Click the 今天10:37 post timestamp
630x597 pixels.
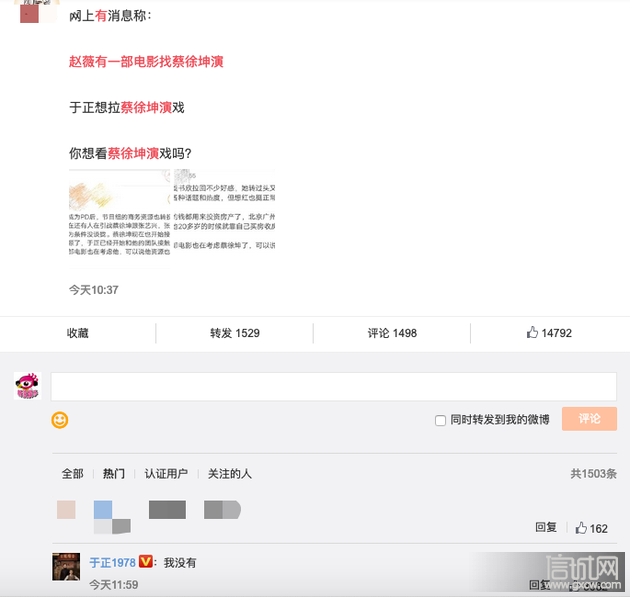pyautogui.click(x=94, y=290)
